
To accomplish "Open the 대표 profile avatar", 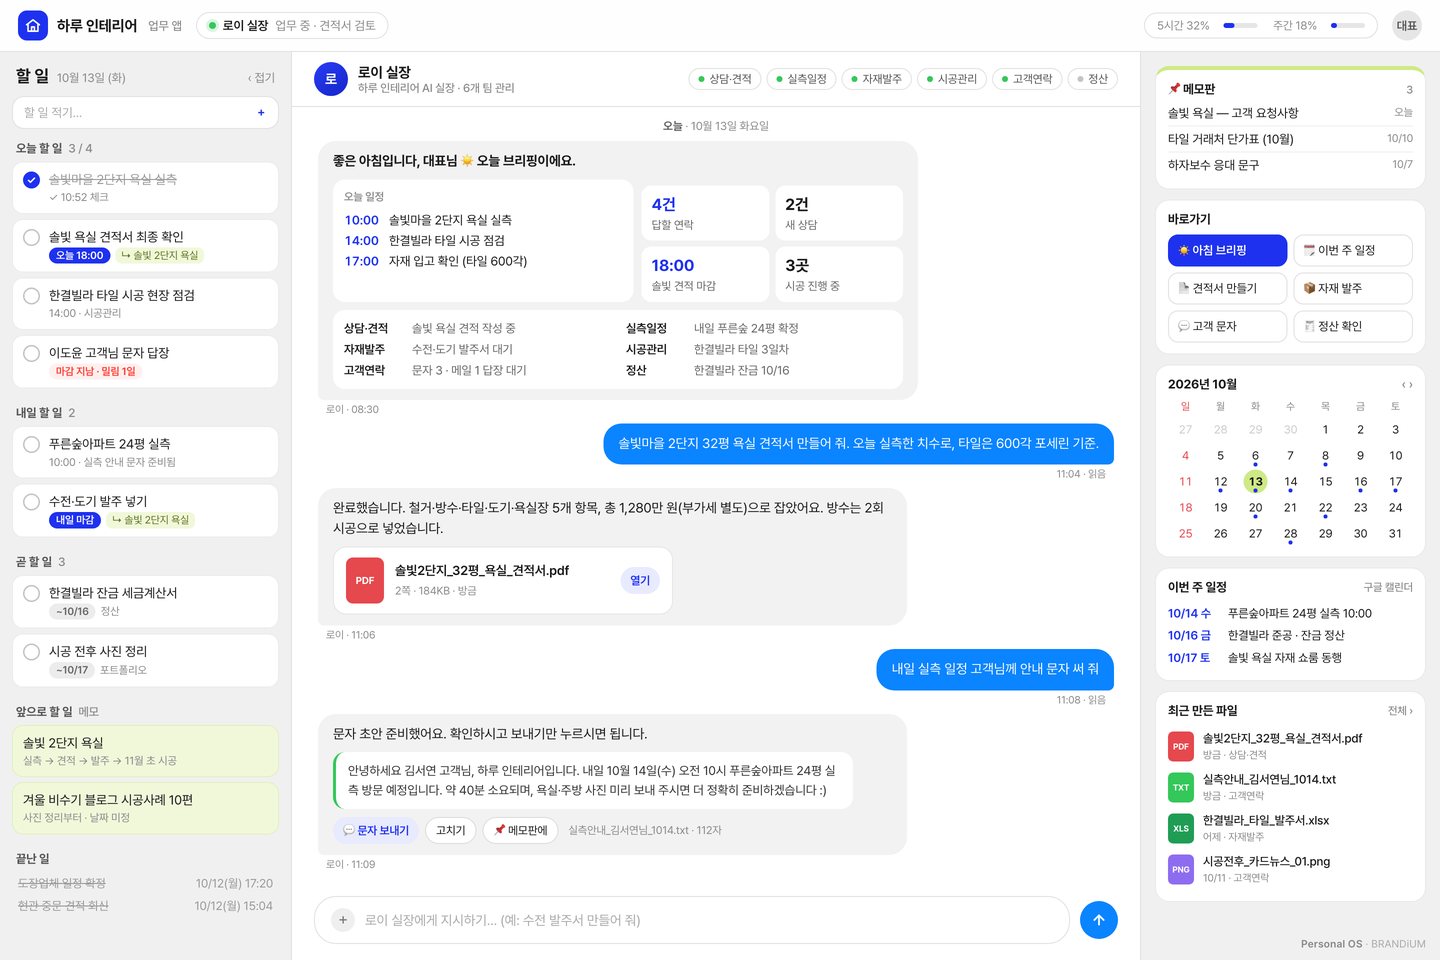I will pyautogui.click(x=1407, y=25).
